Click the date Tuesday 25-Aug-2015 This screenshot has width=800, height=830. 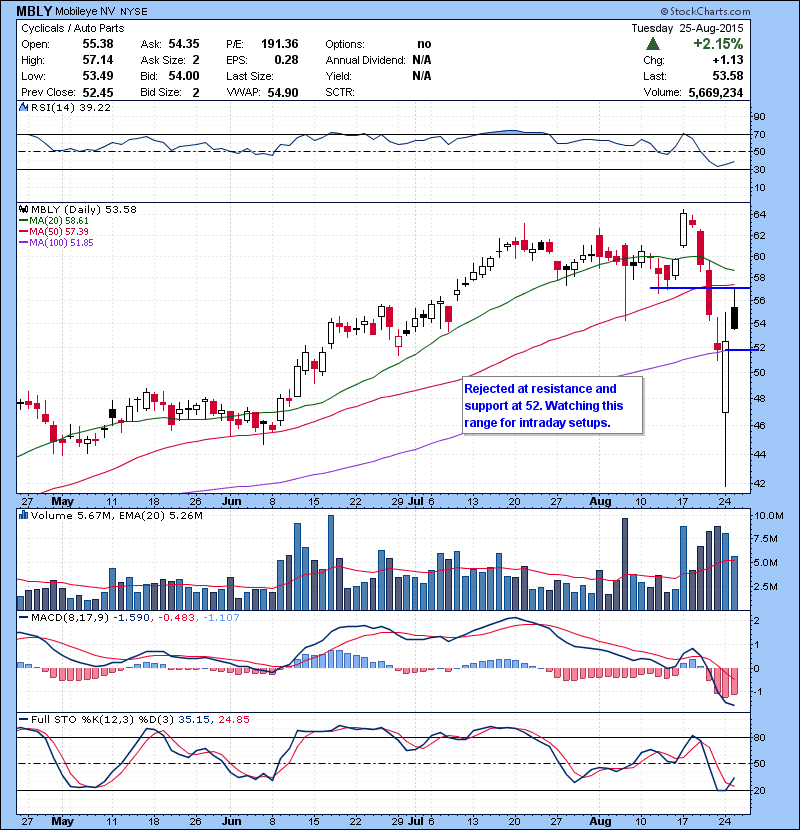click(x=687, y=28)
